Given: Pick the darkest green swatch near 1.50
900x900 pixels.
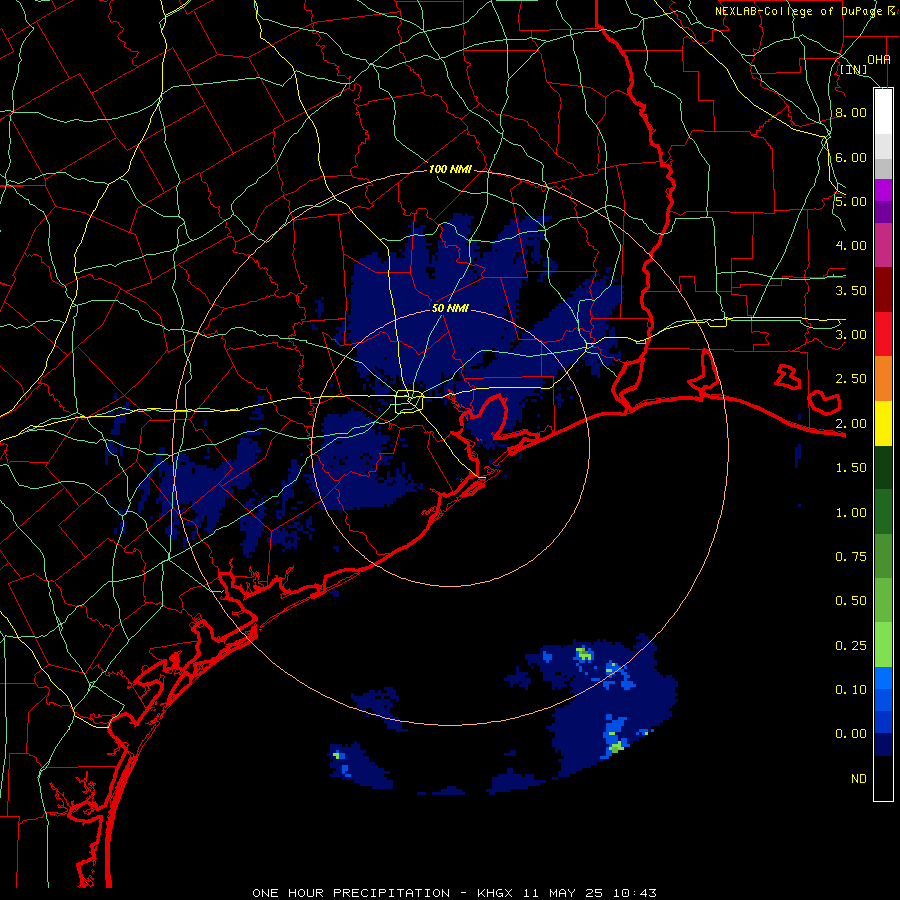Looking at the screenshot, I should (x=883, y=468).
